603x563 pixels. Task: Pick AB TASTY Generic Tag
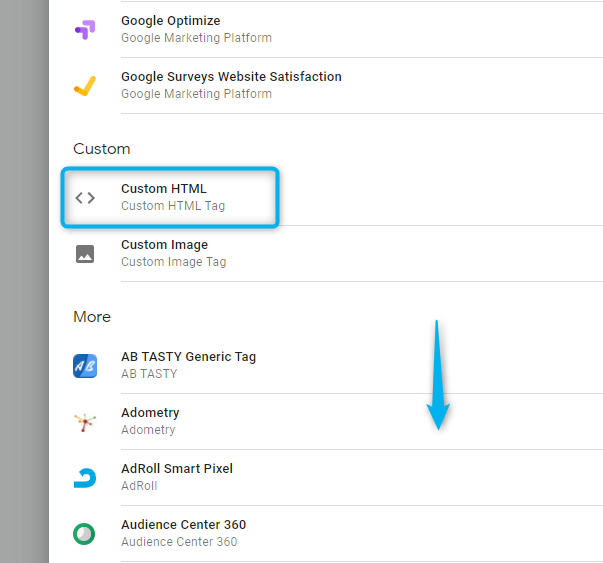coord(188,357)
